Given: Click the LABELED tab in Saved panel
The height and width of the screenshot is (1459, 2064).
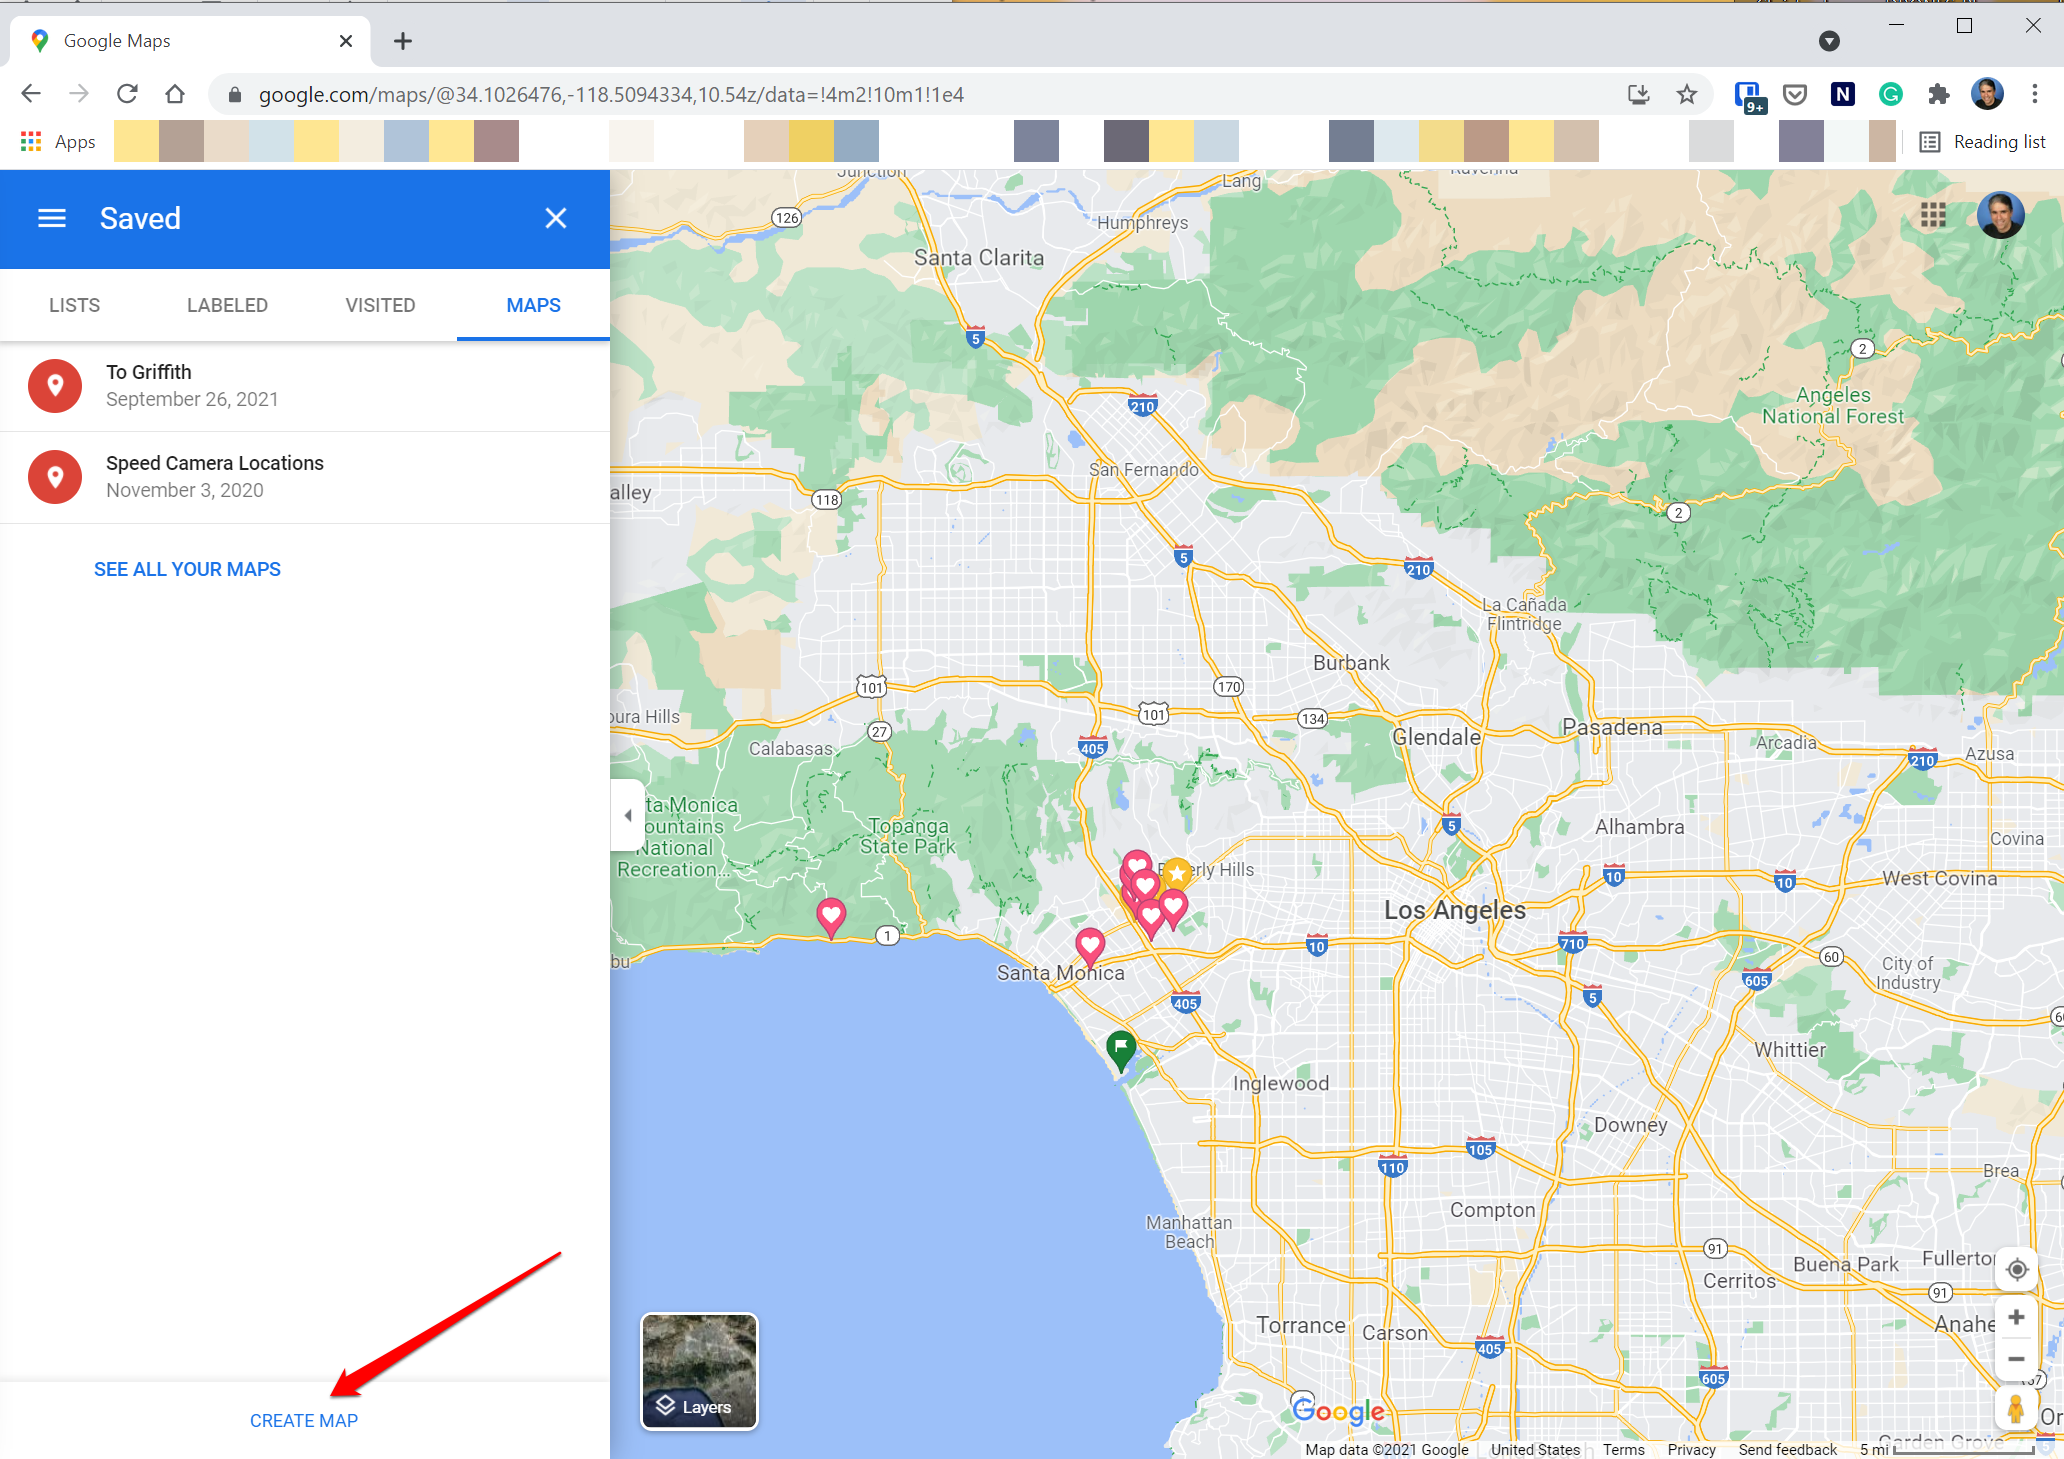Looking at the screenshot, I should pyautogui.click(x=226, y=305).
